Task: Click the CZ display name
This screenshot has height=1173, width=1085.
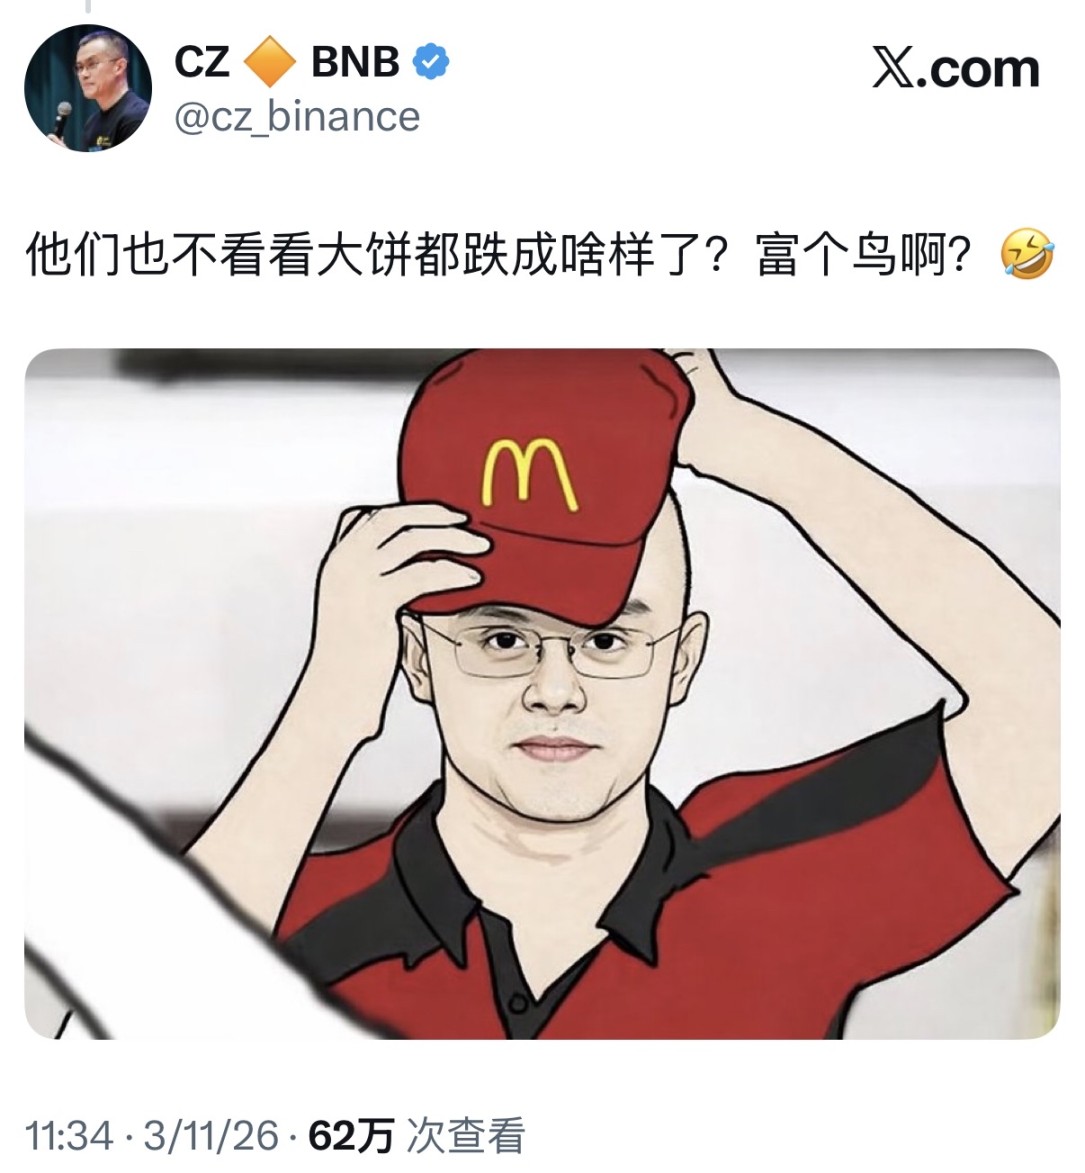Action: click(x=202, y=61)
